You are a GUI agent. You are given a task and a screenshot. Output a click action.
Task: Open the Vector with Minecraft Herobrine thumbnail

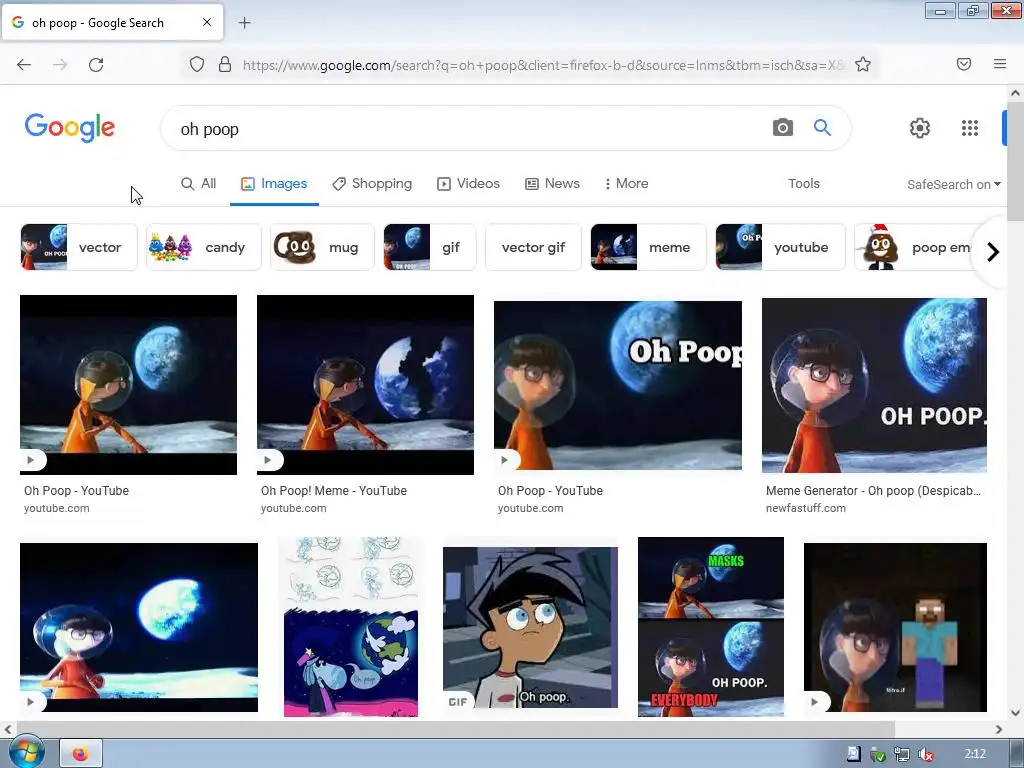click(895, 628)
